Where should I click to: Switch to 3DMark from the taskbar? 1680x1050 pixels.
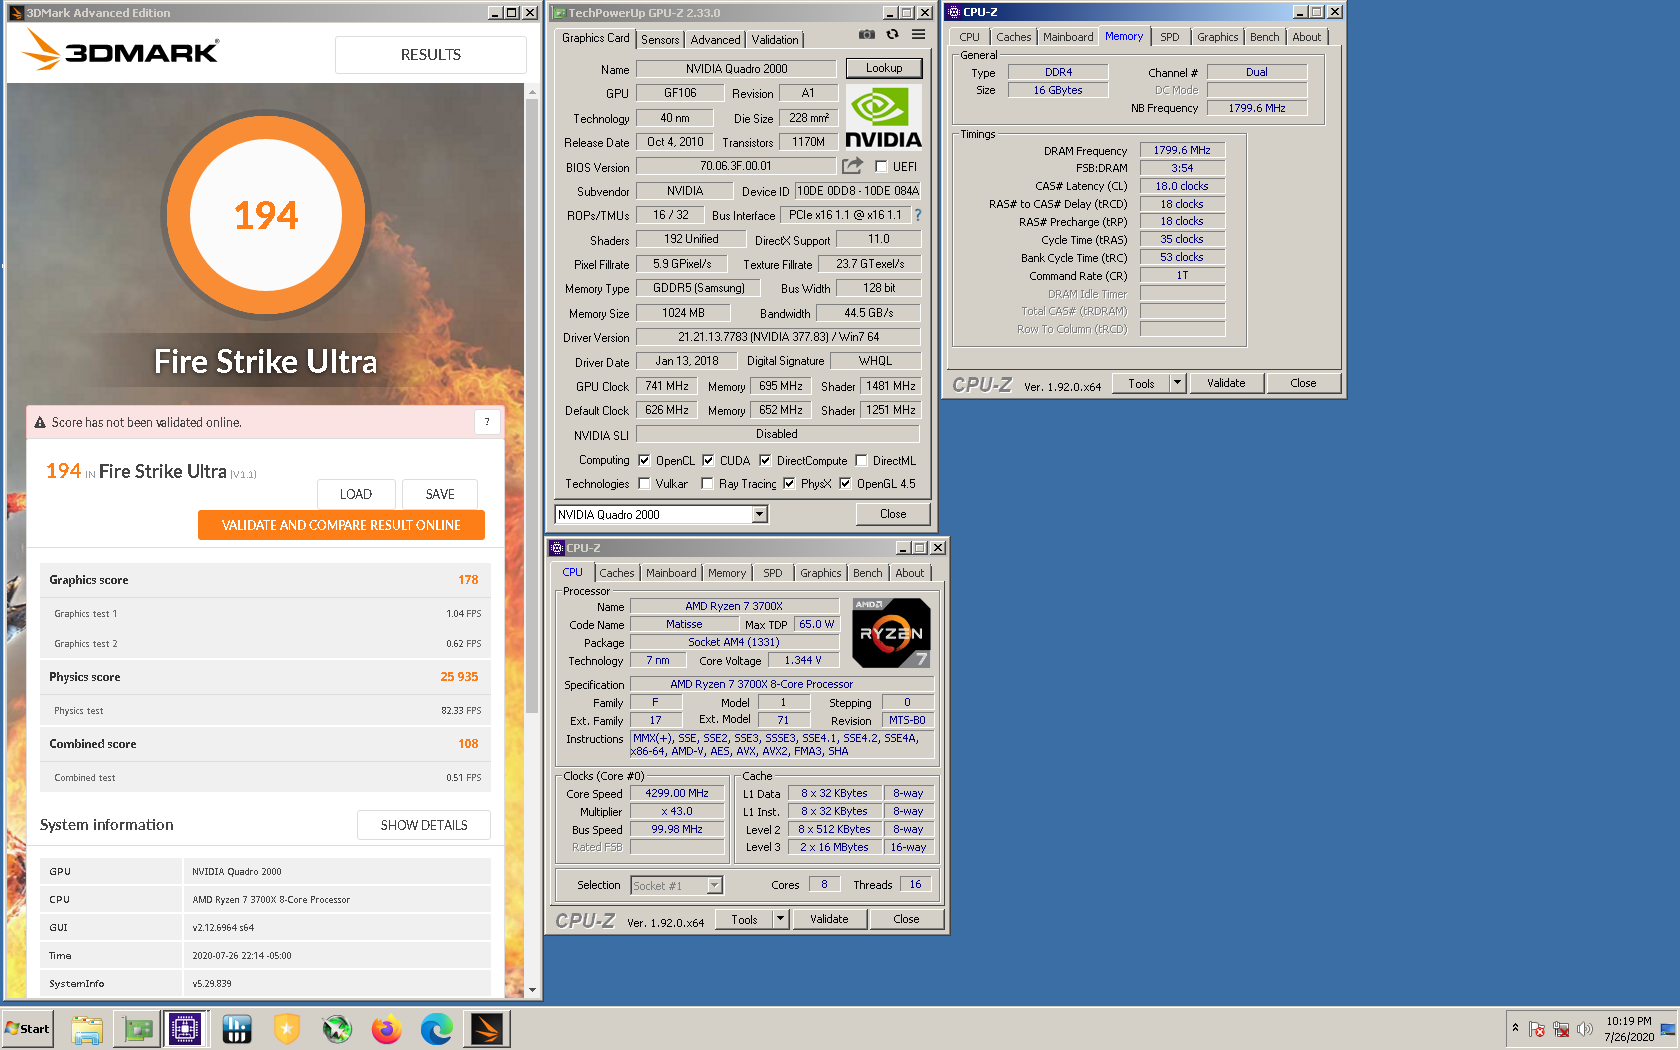click(487, 1028)
